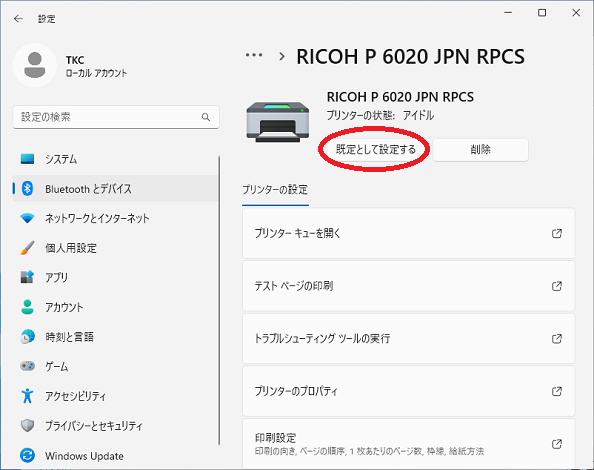
Task: Click プリンターの状態: アイドル status text
Action: (380, 115)
